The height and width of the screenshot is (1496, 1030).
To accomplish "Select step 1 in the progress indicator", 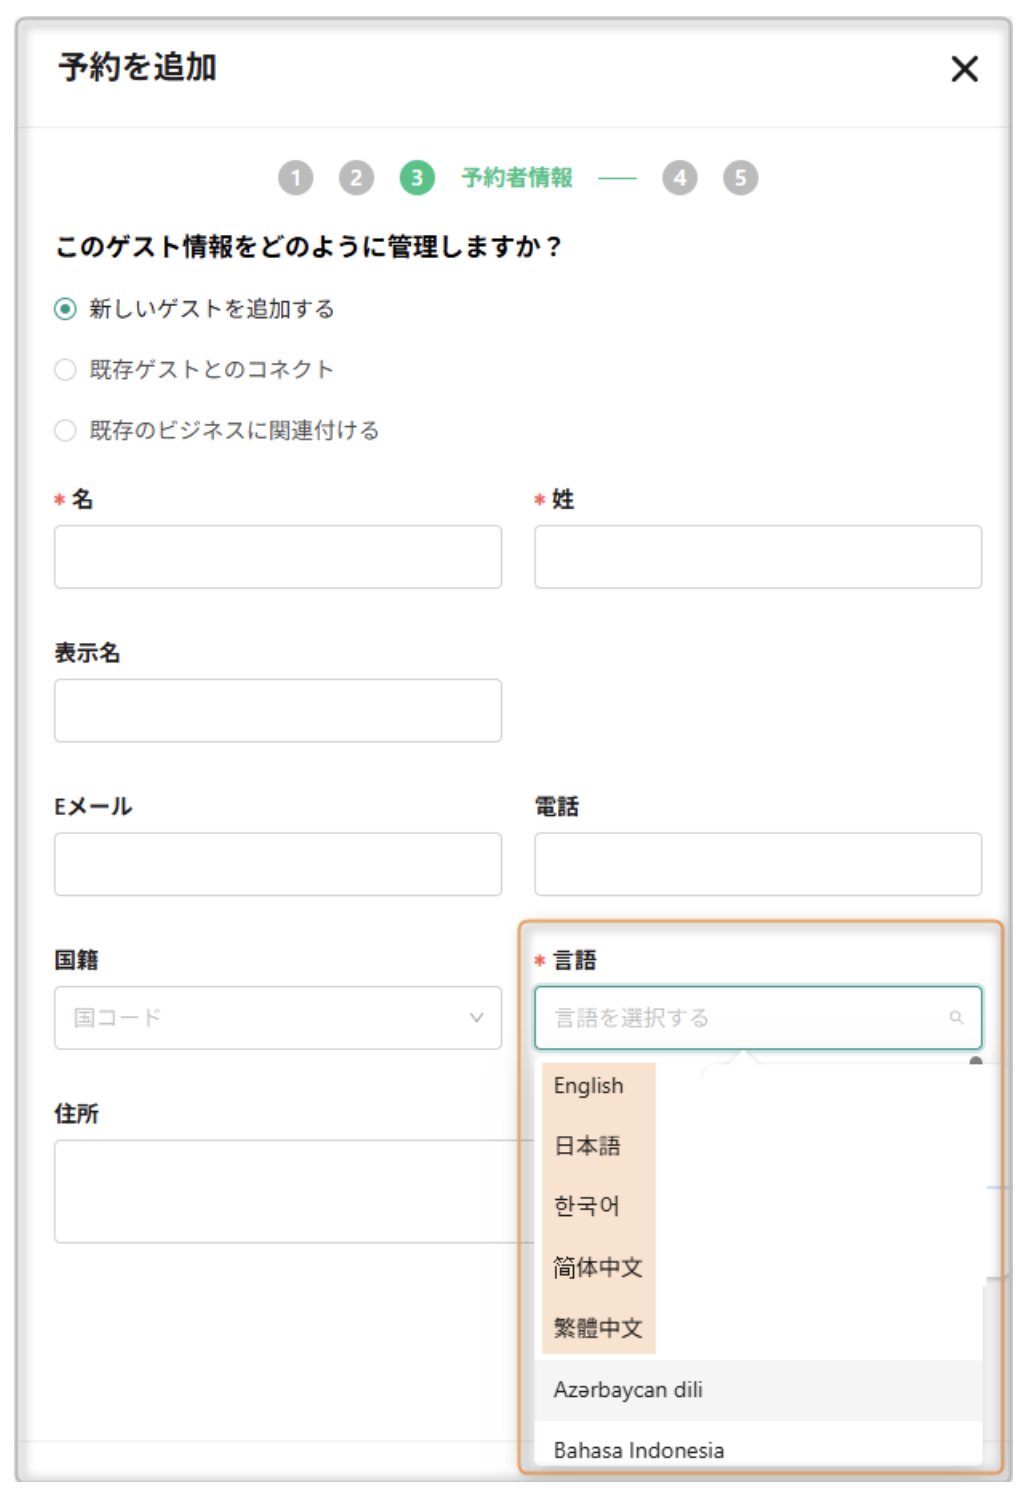I will (298, 177).
